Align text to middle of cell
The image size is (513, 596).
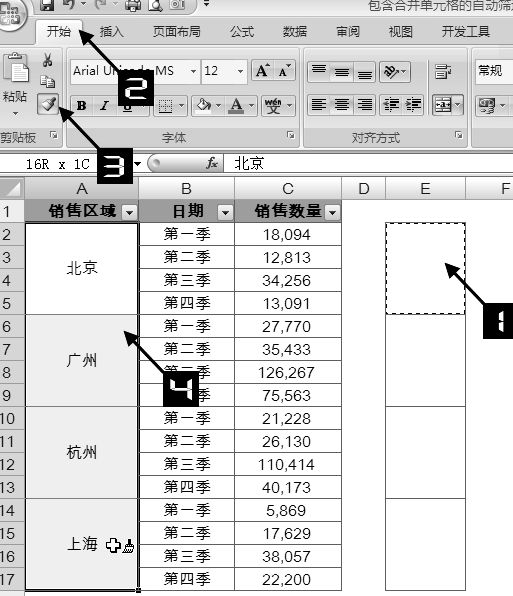[342, 71]
